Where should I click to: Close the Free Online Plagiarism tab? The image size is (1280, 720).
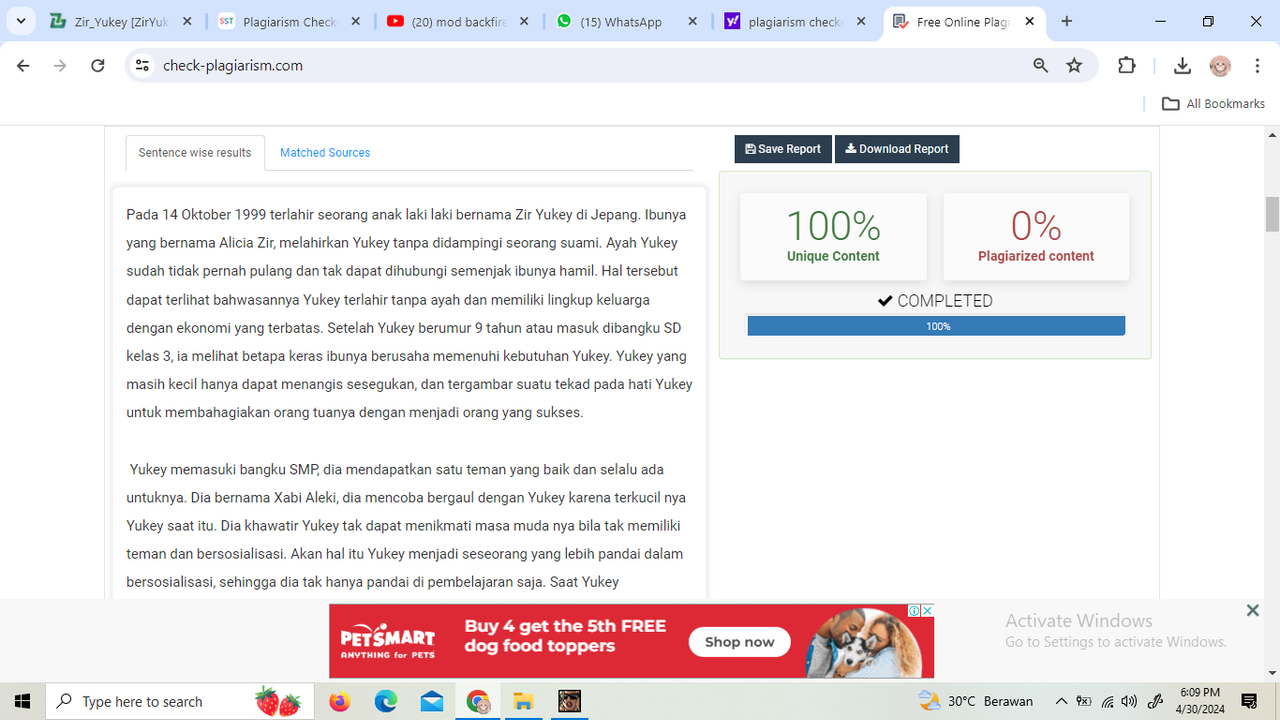tap(1030, 21)
